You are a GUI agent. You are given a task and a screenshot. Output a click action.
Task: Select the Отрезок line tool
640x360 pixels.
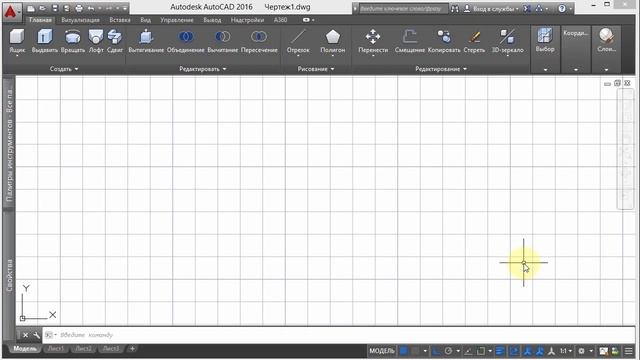(x=298, y=41)
